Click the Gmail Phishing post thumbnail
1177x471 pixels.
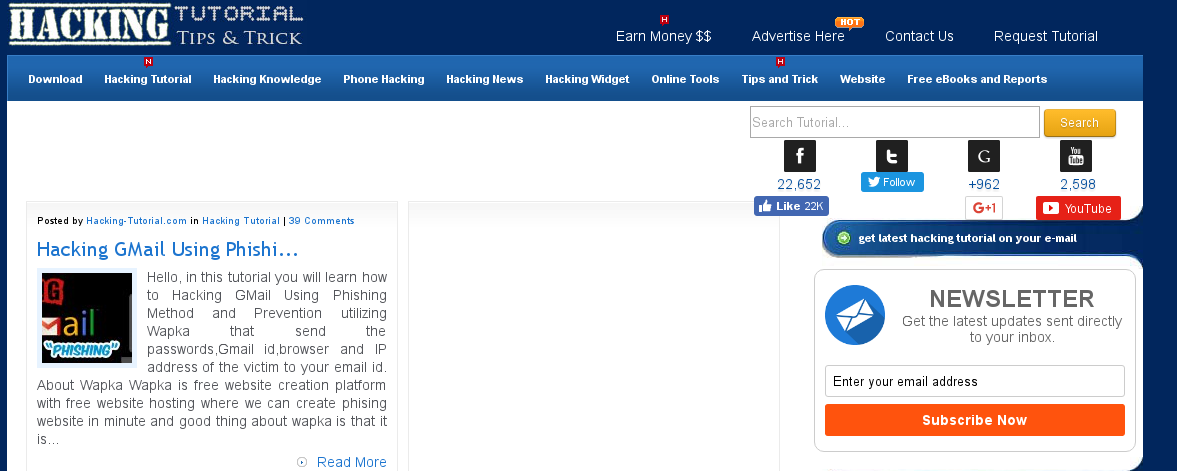[x=87, y=318]
